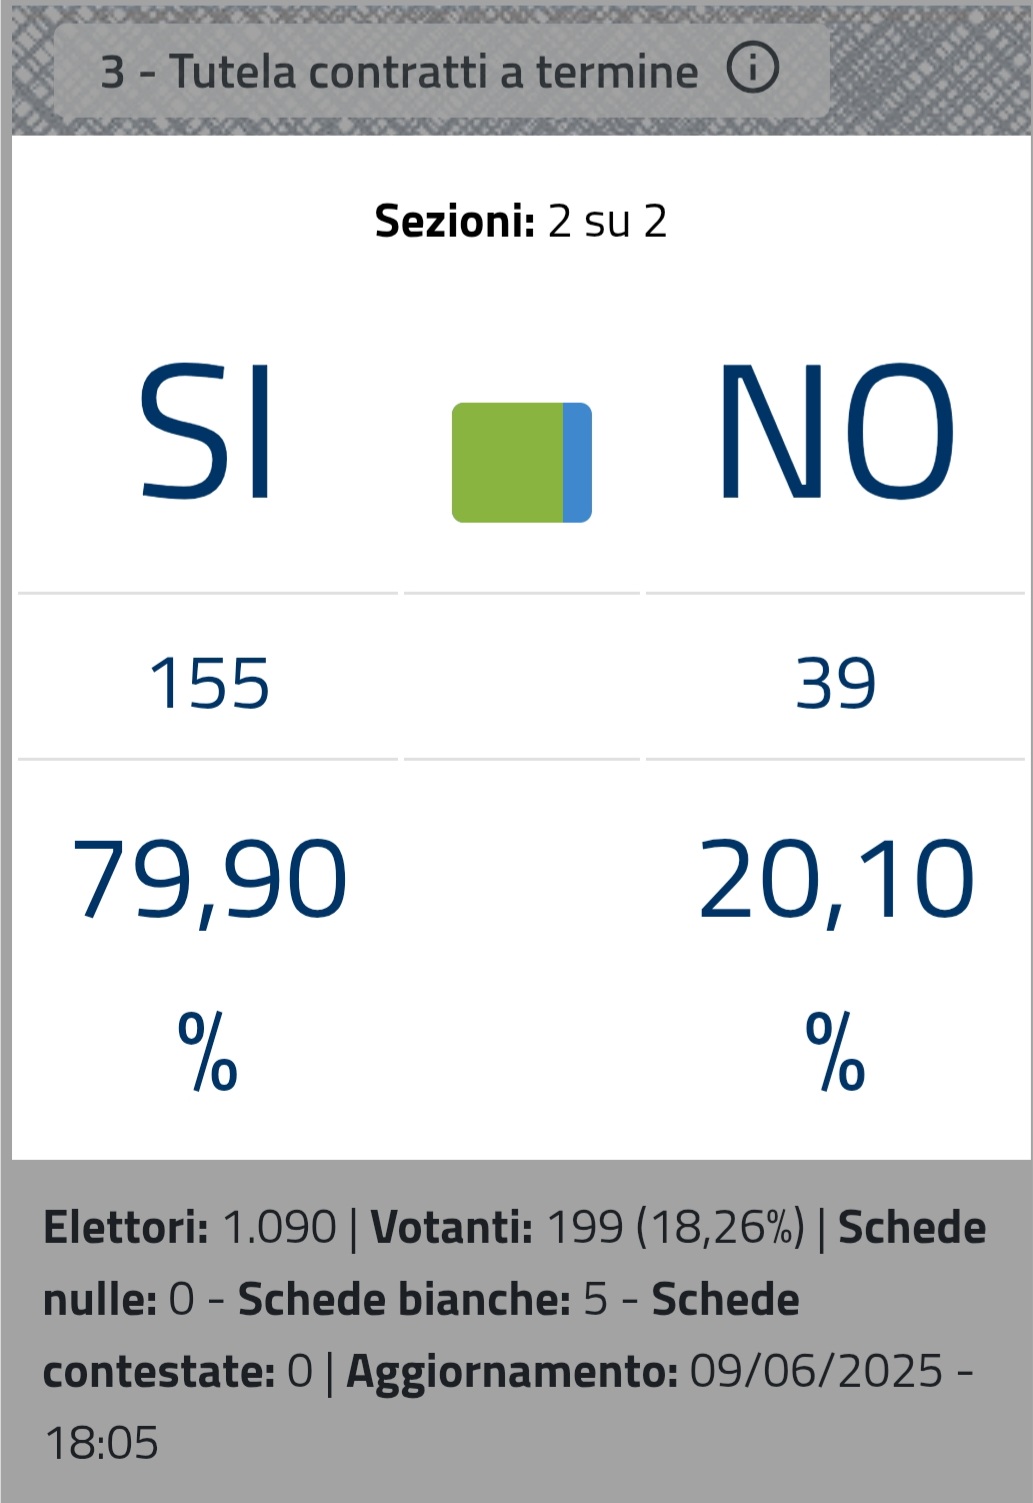Select the large NO label

[835, 432]
